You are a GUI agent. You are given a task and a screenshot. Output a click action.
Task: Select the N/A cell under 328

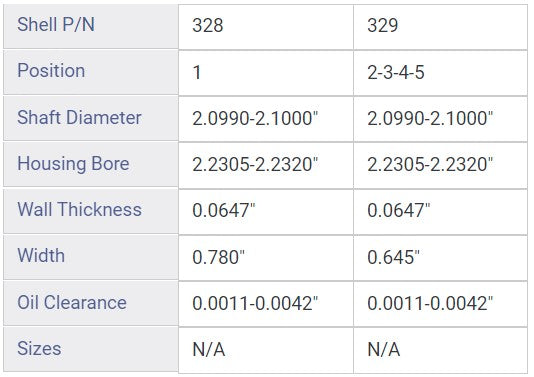click(266, 350)
